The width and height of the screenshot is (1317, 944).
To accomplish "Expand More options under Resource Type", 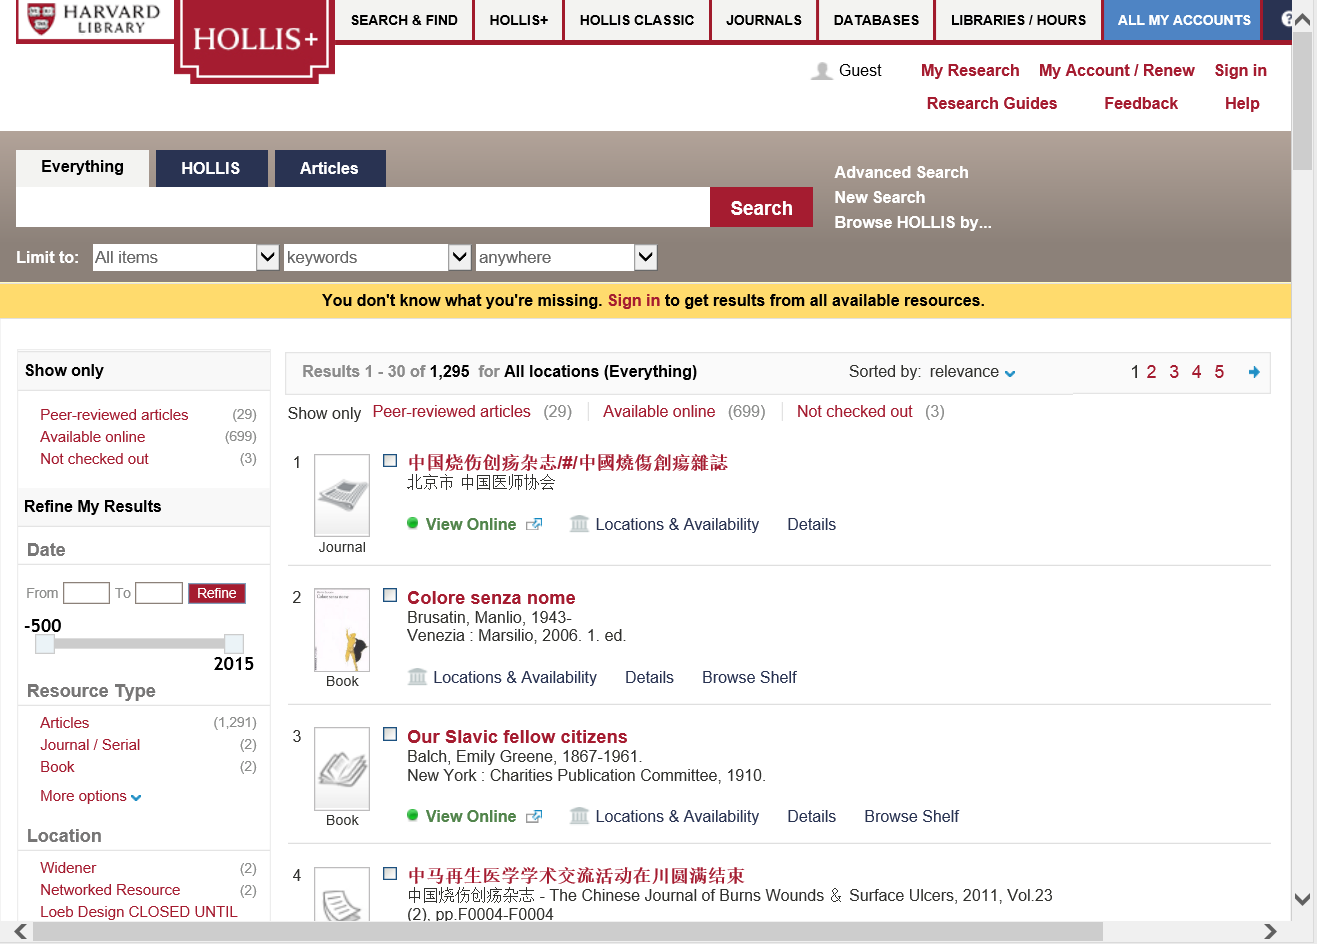I will coord(90,796).
